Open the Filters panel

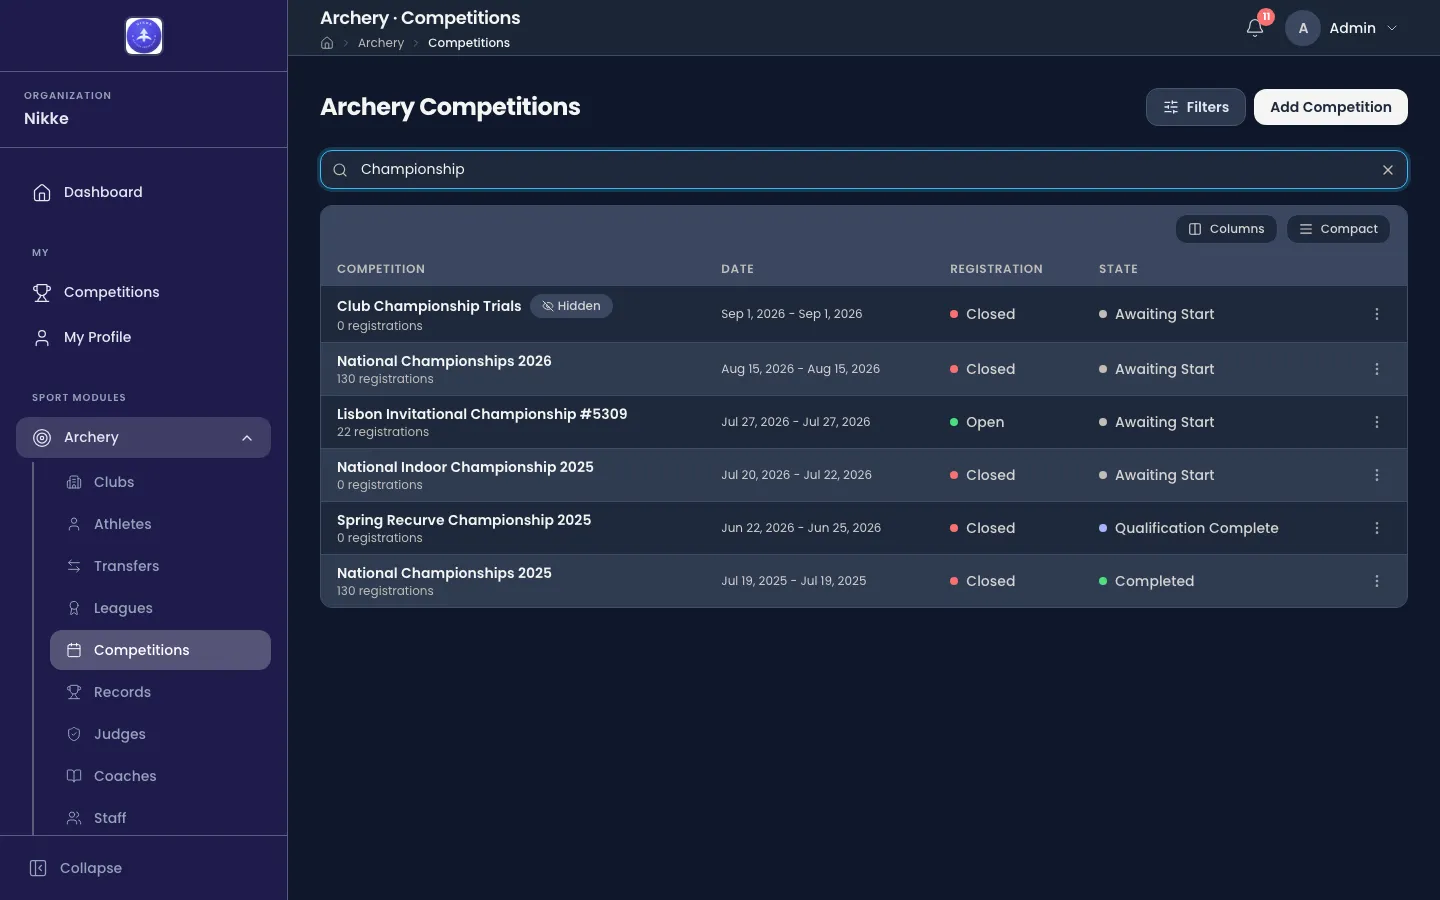point(1196,107)
